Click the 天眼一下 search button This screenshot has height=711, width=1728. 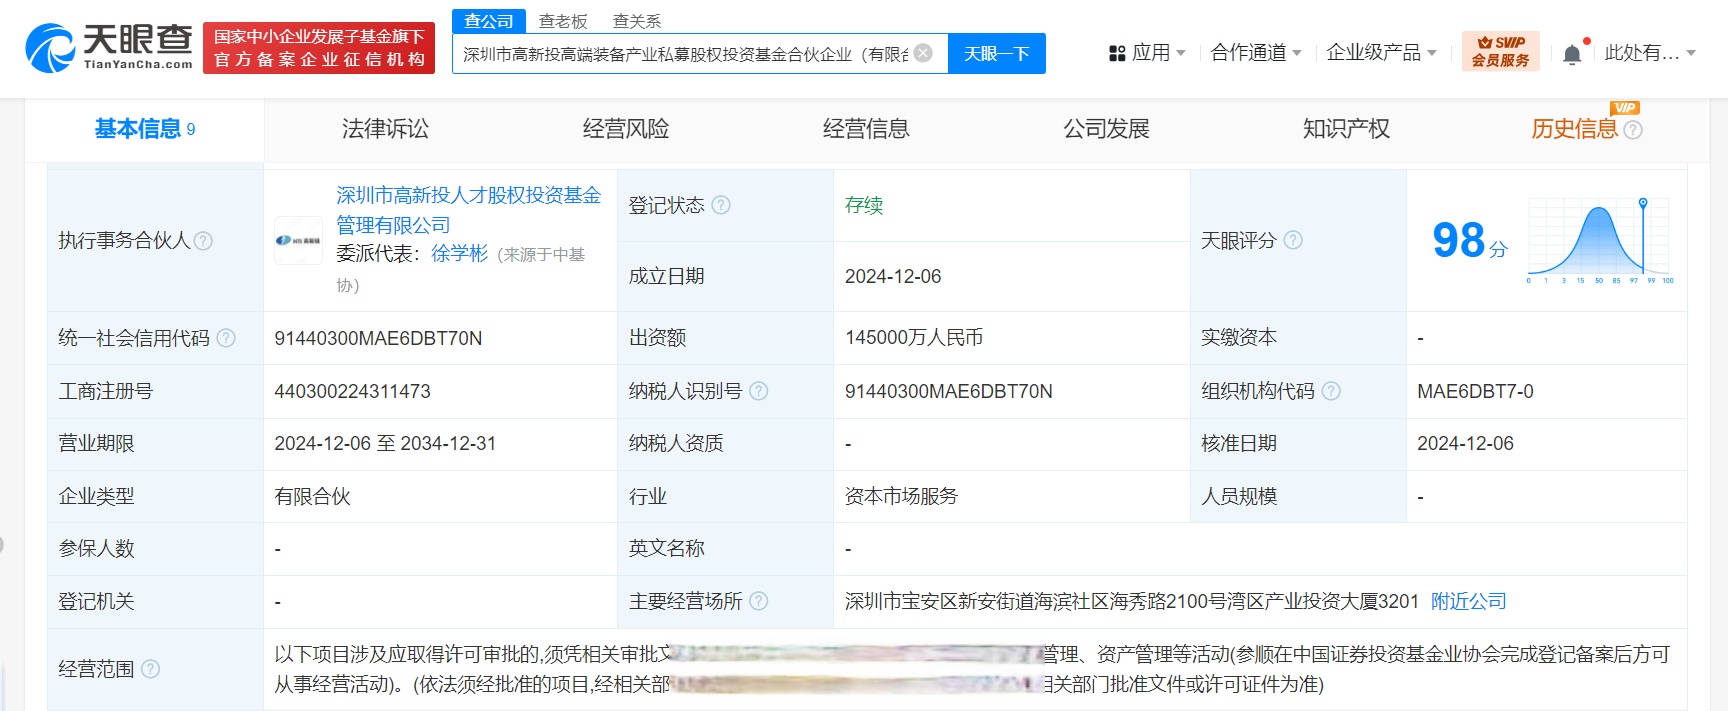[x=997, y=53]
